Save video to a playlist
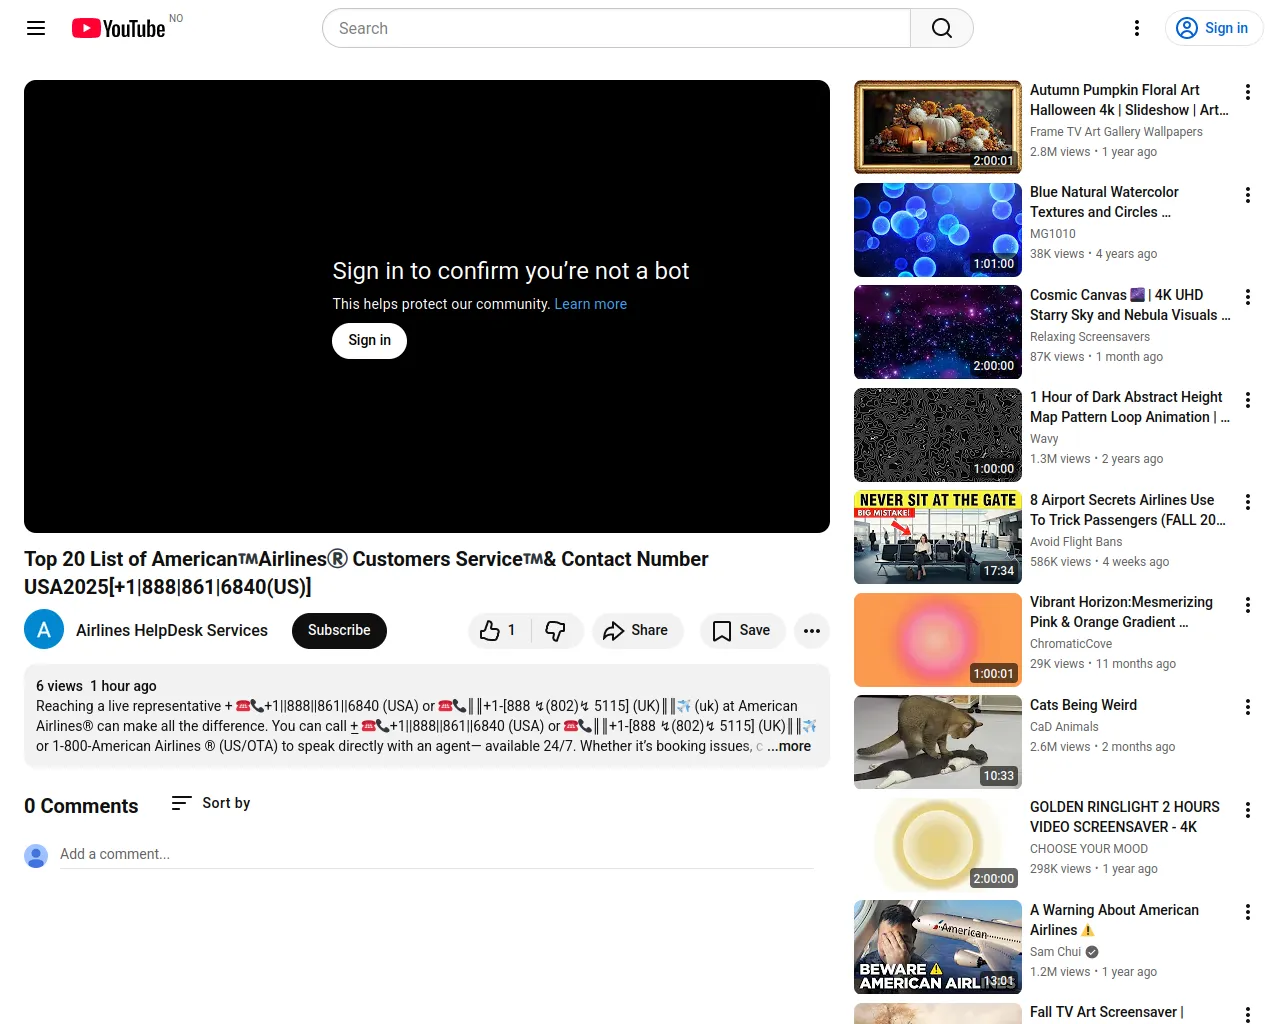The image size is (1280, 1024). pyautogui.click(x=741, y=631)
